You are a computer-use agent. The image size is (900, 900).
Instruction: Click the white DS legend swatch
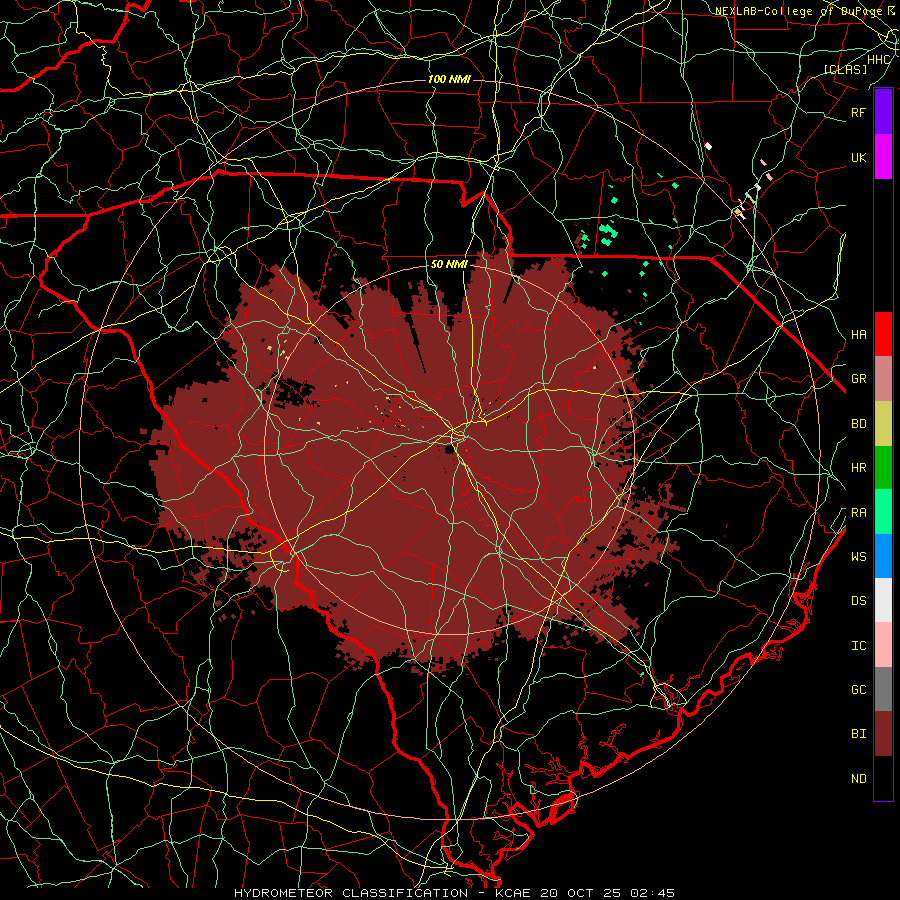click(x=883, y=600)
